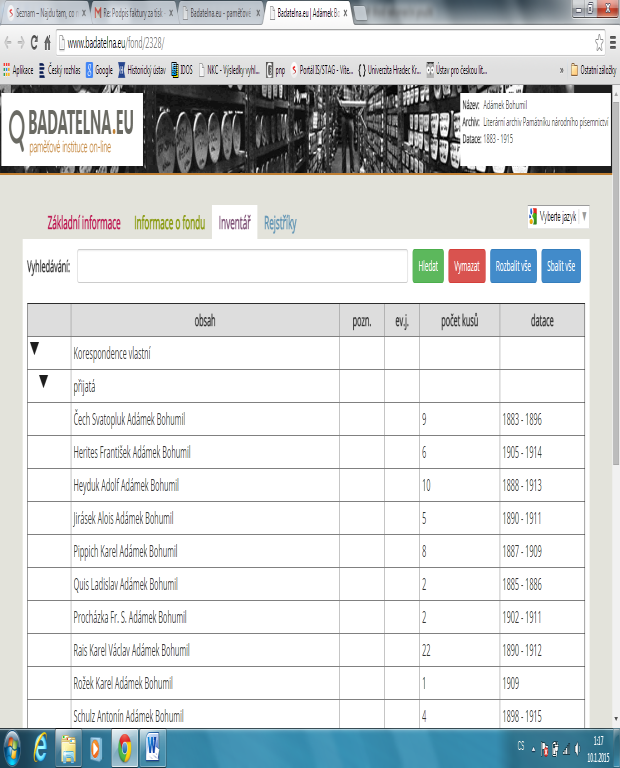Click the datace cell 1885 - 1886
Image resolution: width=620 pixels, height=768 pixels.
(x=542, y=584)
